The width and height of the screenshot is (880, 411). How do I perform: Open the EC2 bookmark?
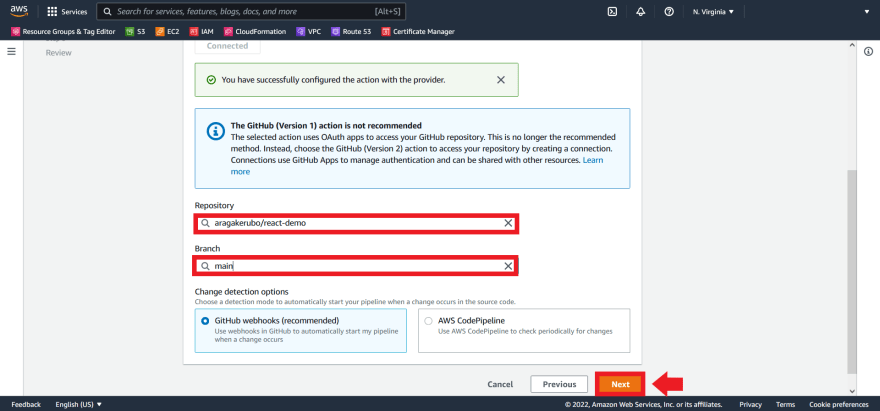(167, 31)
